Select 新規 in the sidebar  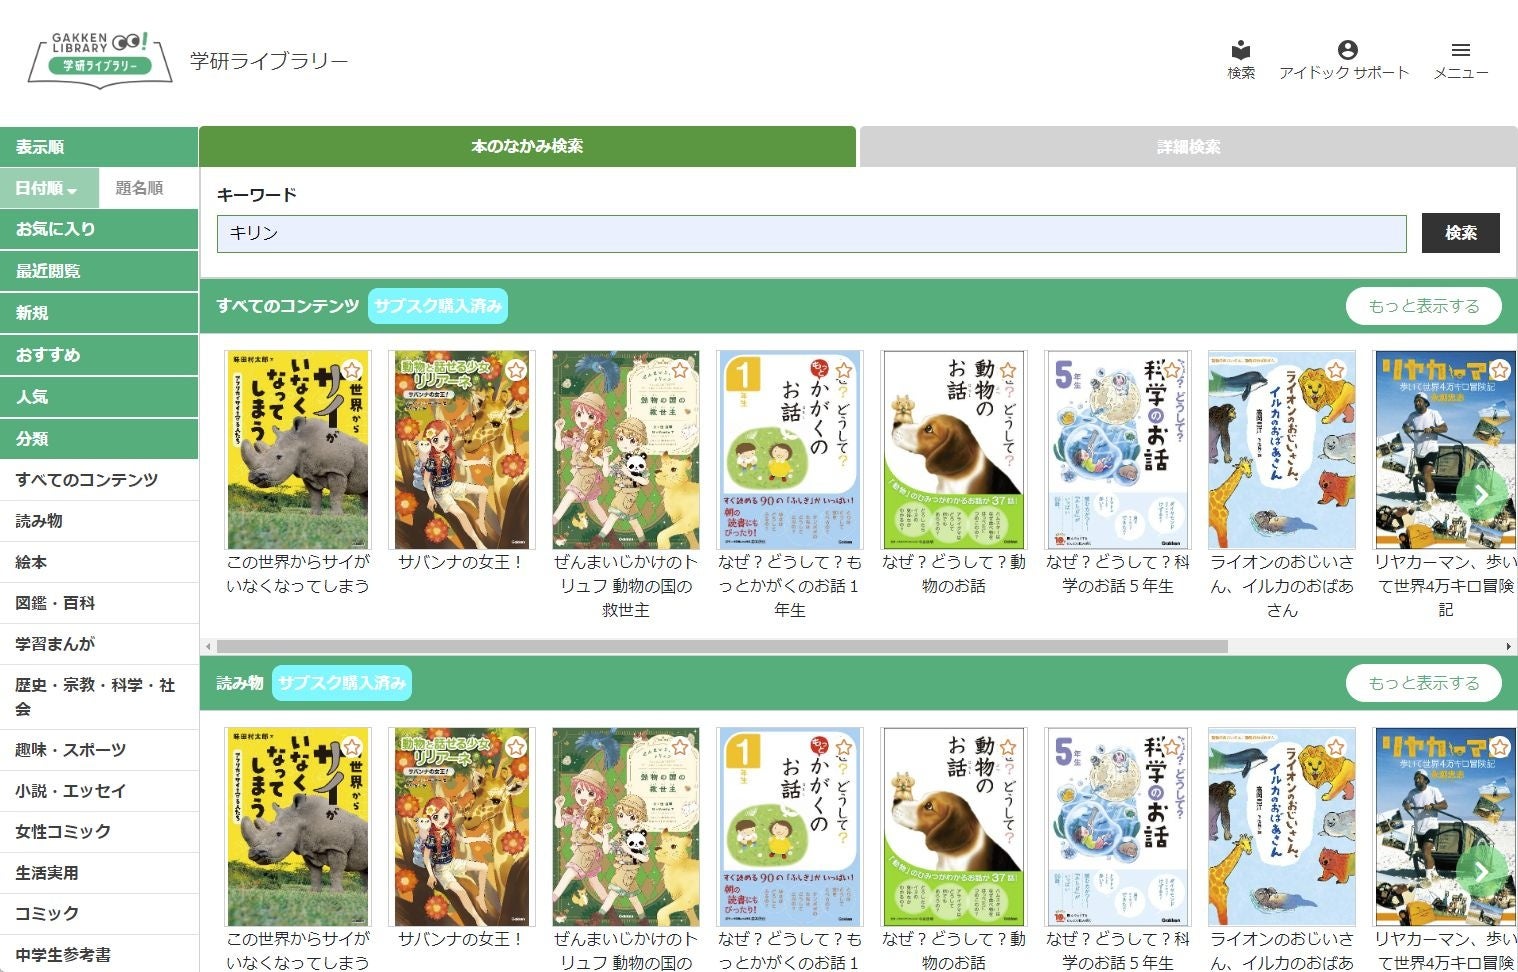[x=99, y=313]
